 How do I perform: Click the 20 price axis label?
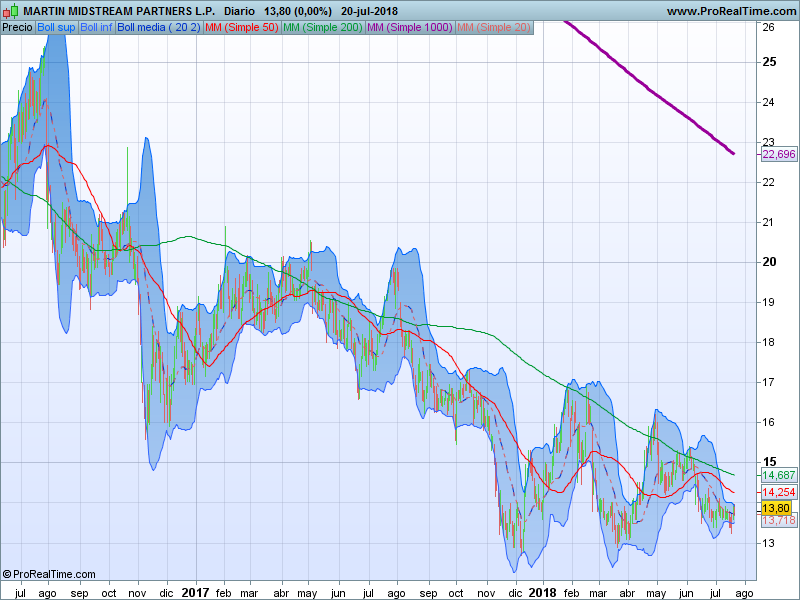[x=769, y=262]
